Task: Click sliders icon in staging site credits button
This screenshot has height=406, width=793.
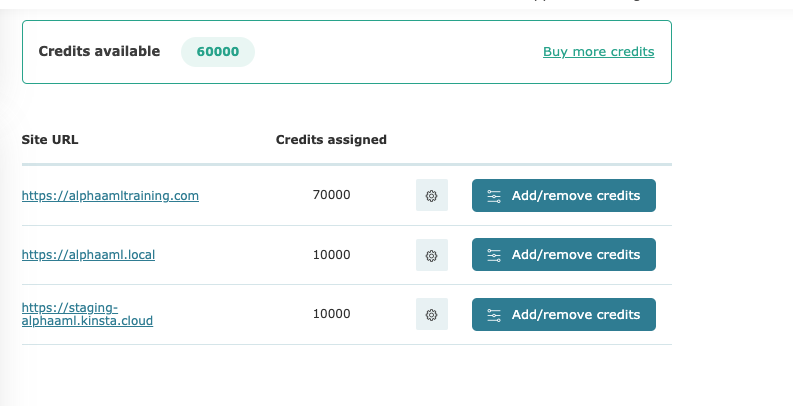Action: (494, 314)
